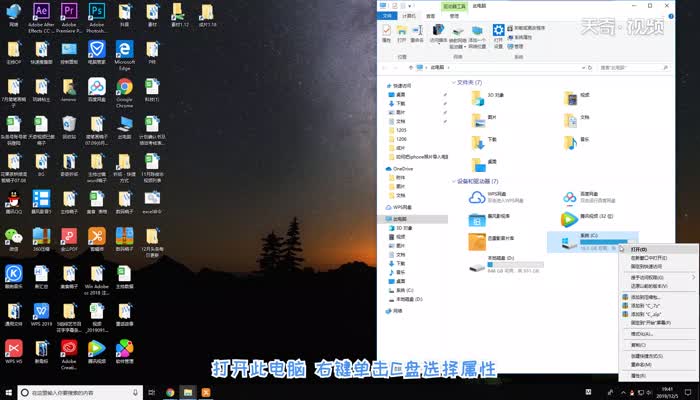Open the Recycle Bin desktop icon
Screen dimensions: 700x400
point(69,127)
